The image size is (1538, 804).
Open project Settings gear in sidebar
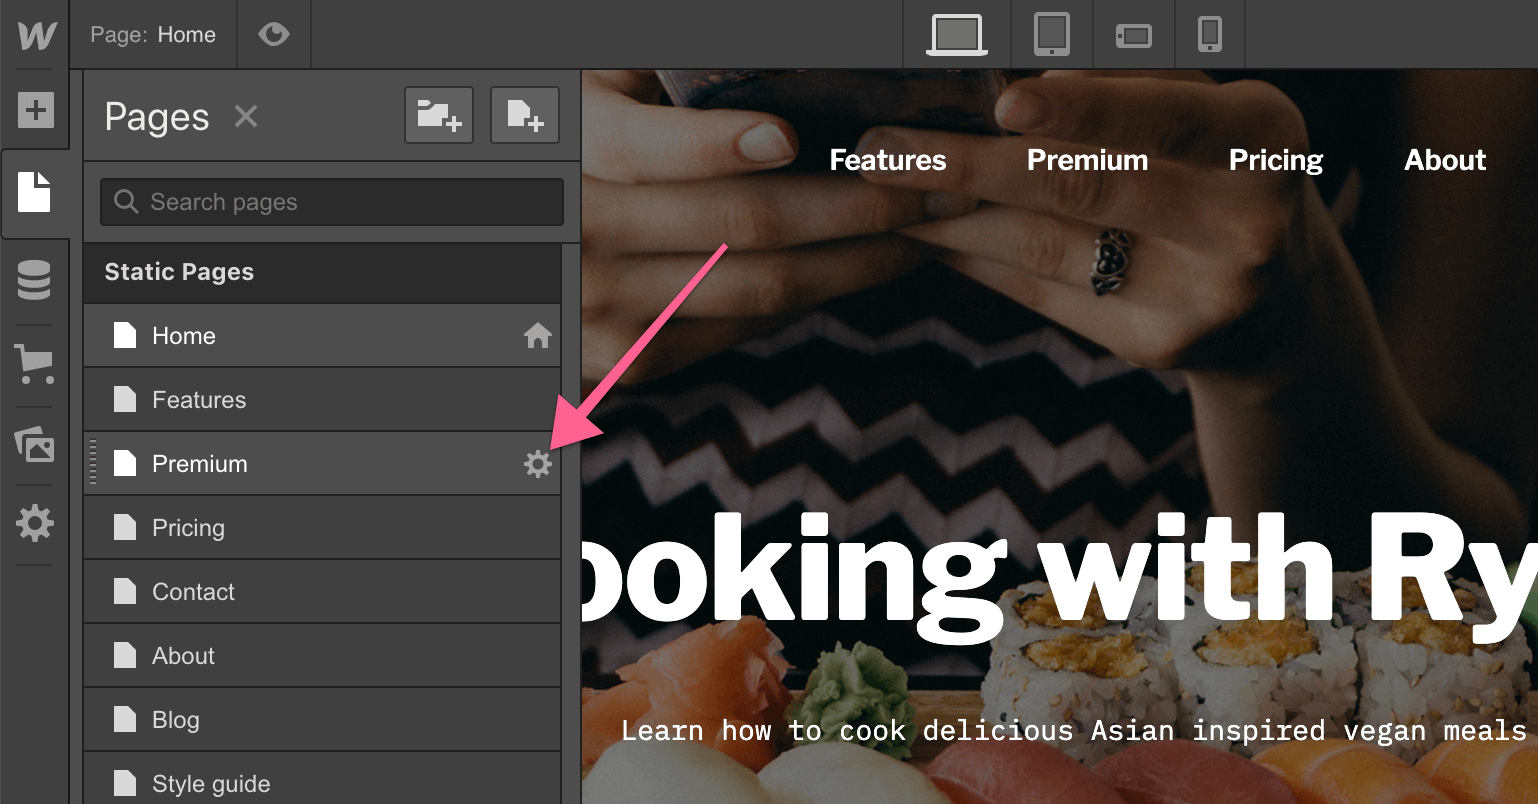pyautogui.click(x=35, y=523)
